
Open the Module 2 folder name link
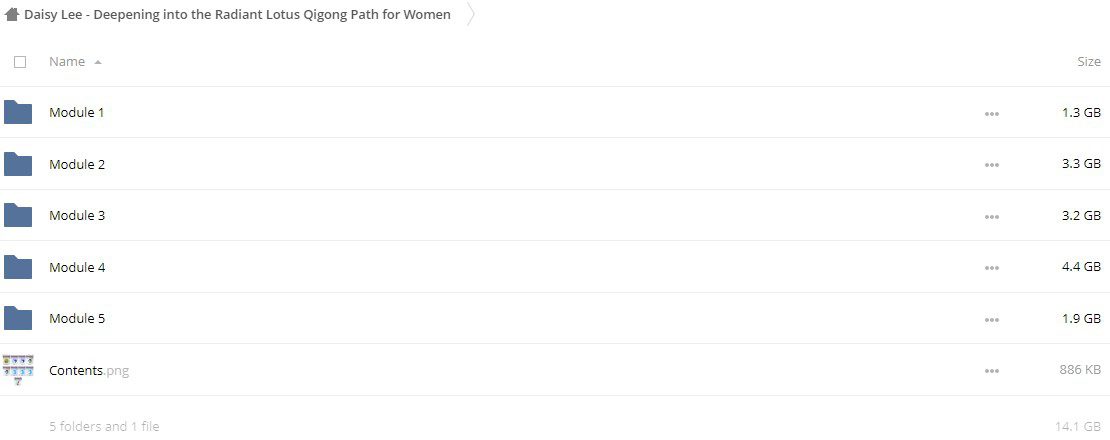click(77, 163)
